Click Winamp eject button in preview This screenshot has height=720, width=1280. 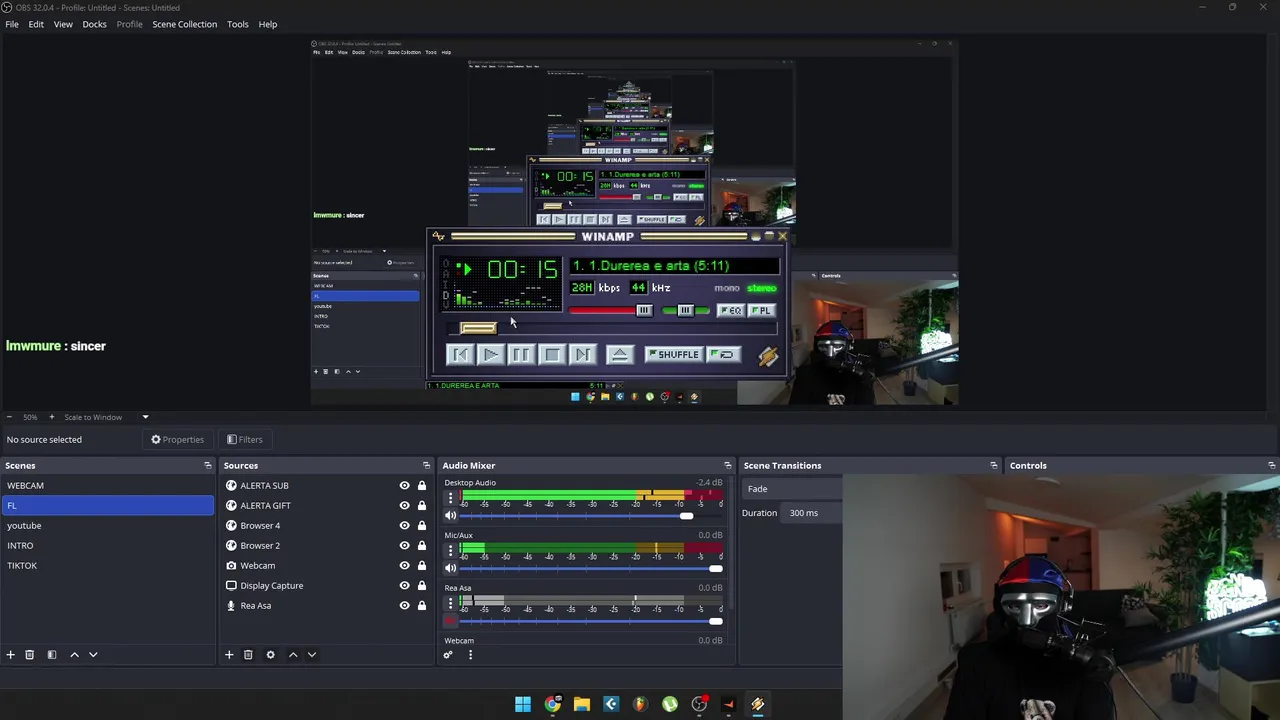point(620,354)
